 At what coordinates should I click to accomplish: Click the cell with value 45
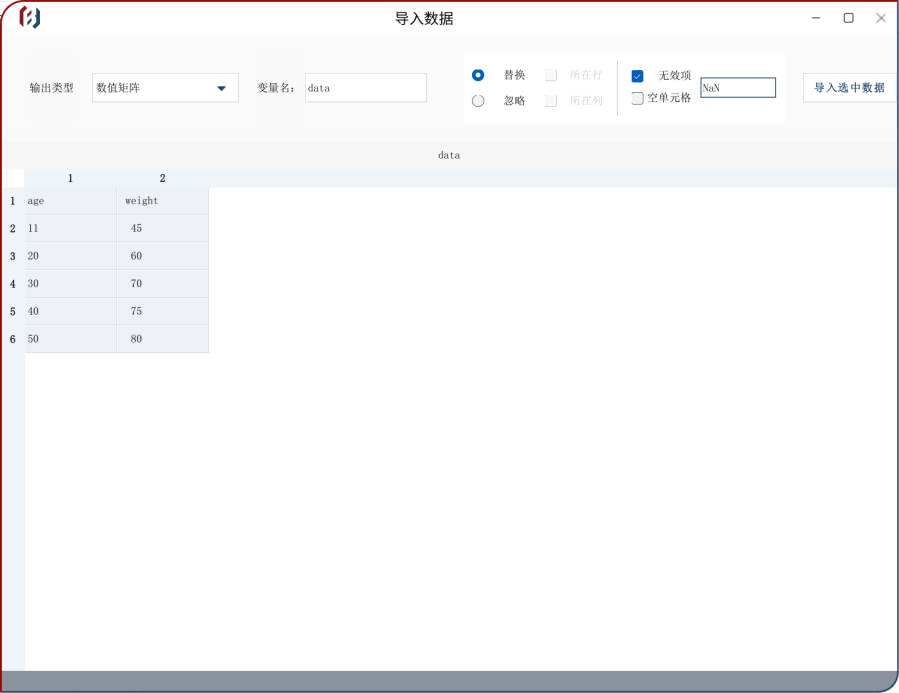tap(162, 229)
